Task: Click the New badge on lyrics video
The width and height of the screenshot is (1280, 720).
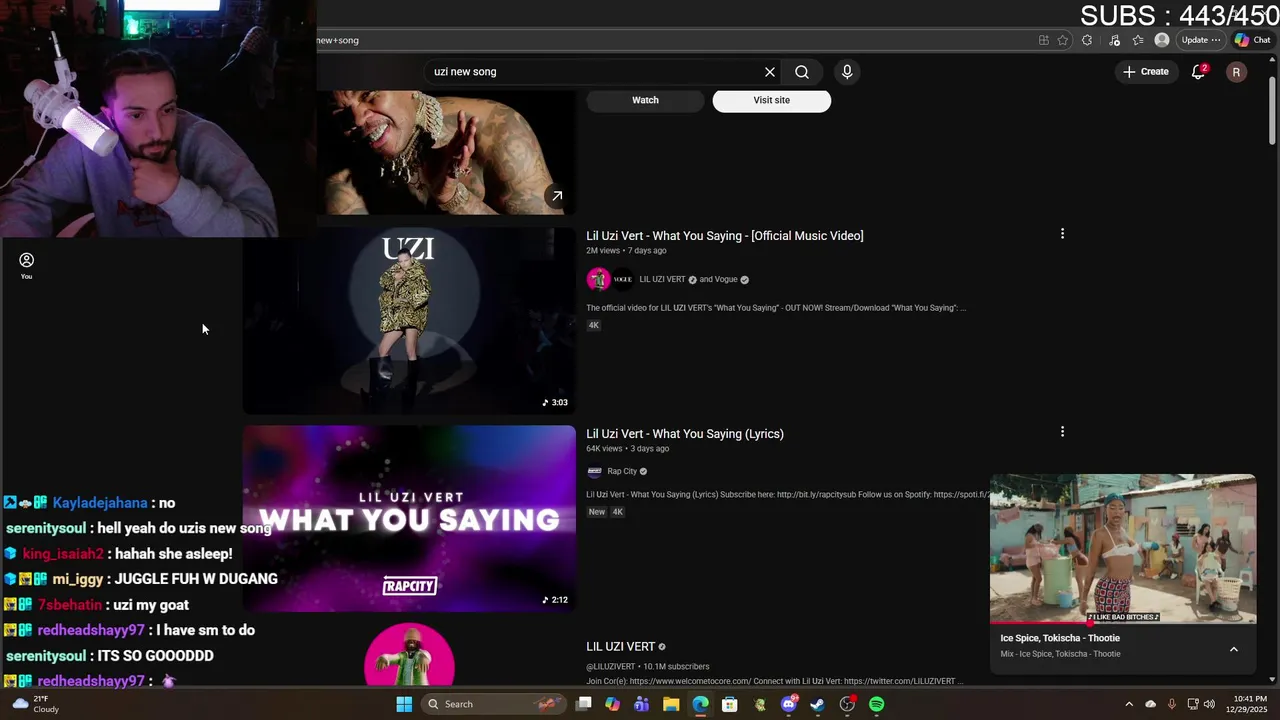Action: point(597,512)
